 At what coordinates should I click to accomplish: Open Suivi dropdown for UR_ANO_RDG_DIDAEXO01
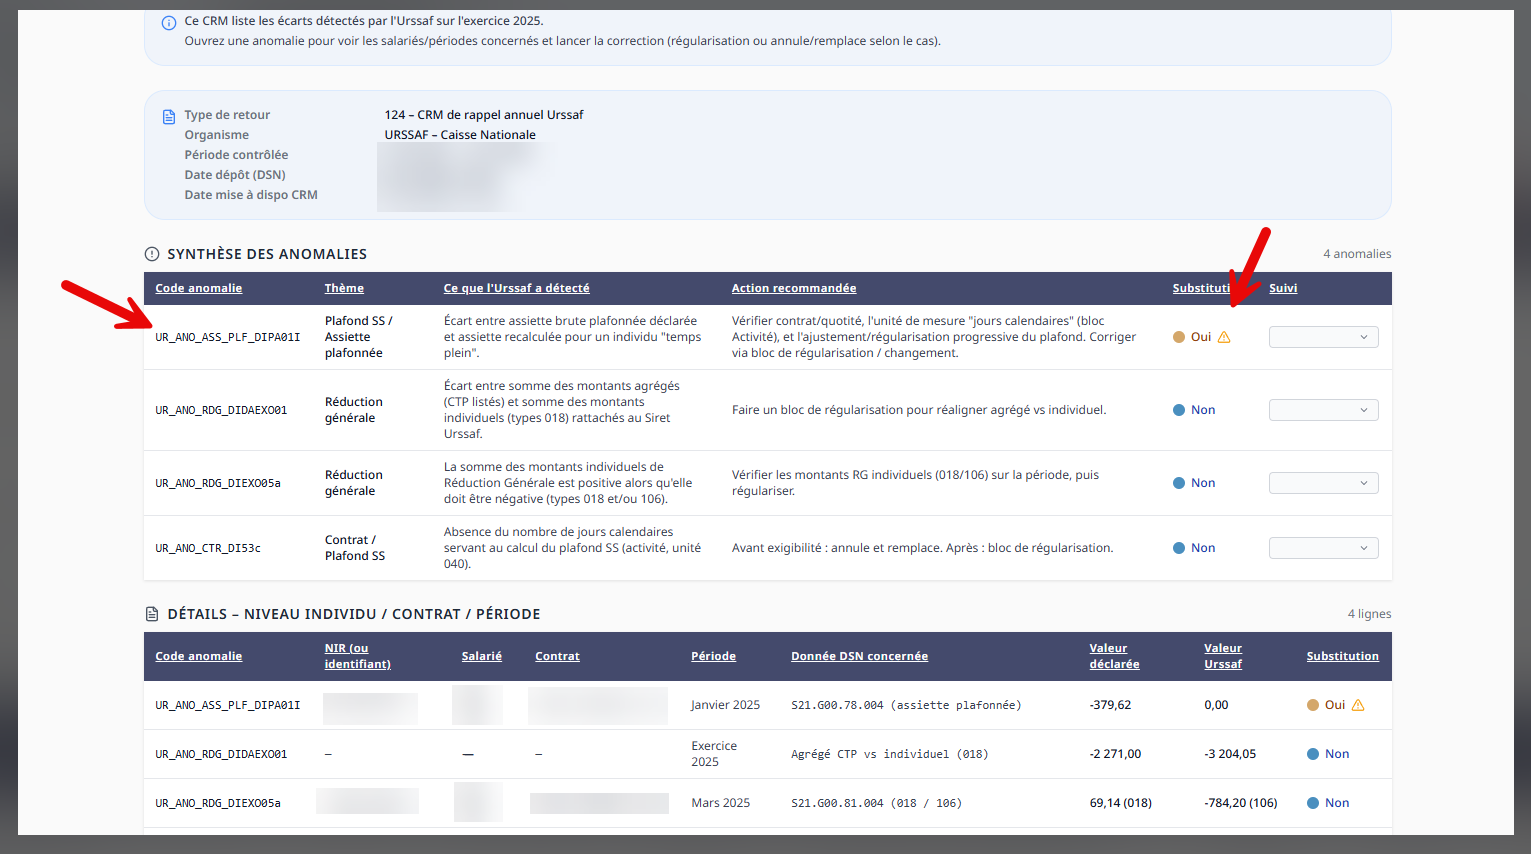tap(1323, 410)
